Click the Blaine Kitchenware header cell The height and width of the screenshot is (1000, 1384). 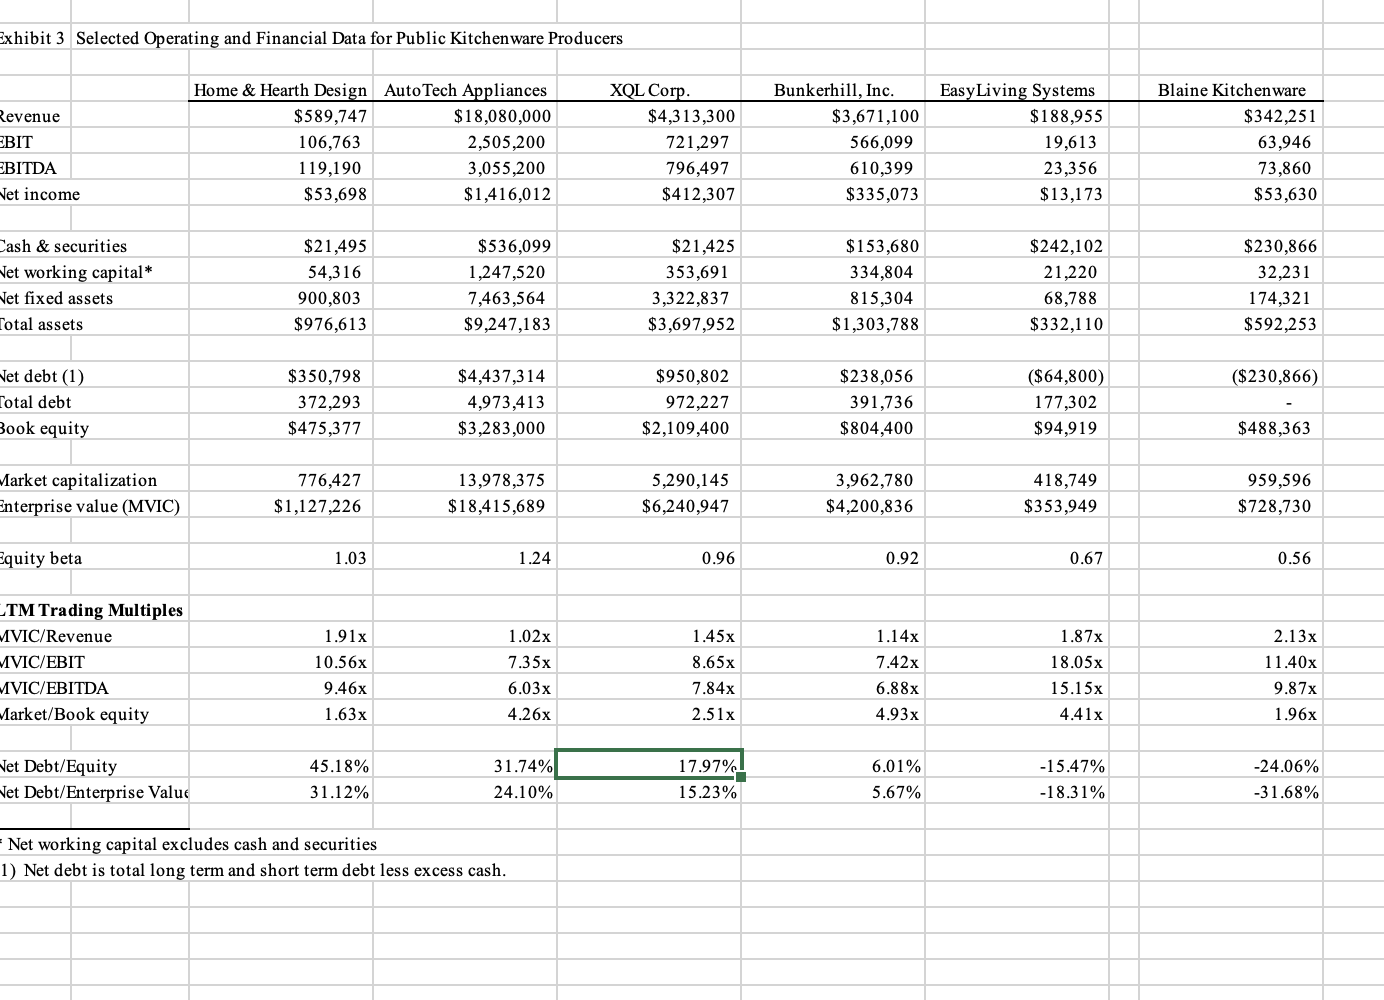click(1231, 90)
